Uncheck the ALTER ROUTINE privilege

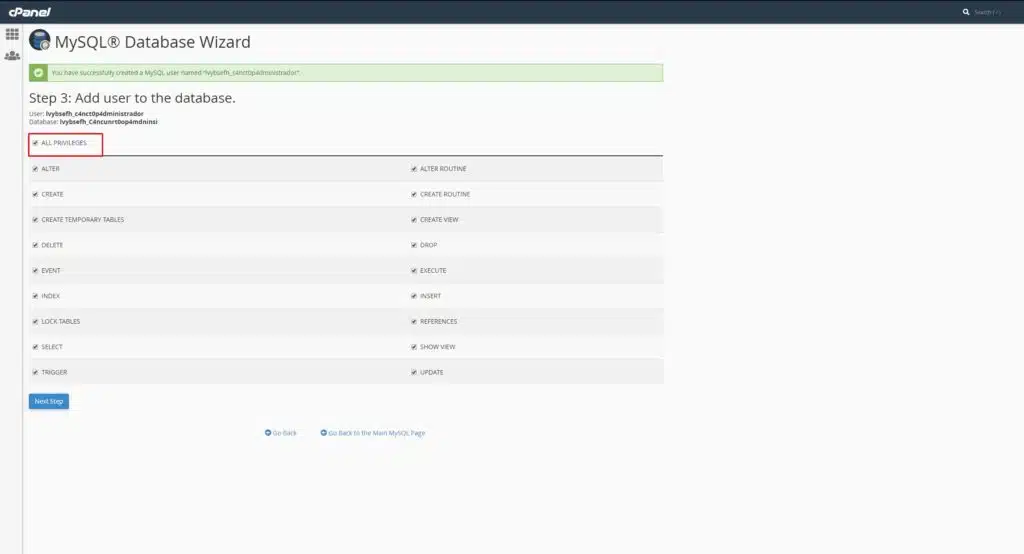click(414, 169)
